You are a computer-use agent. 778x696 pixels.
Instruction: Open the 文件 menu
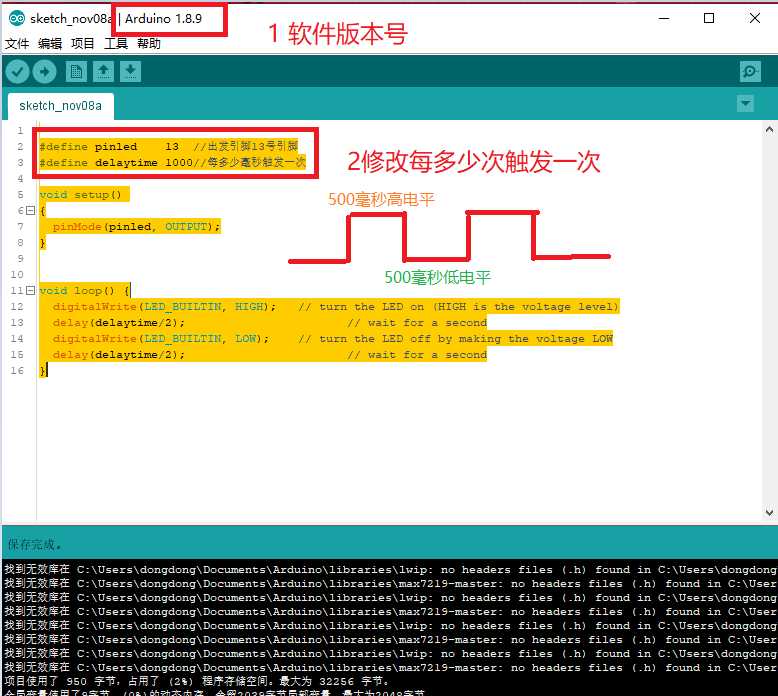tap(17, 44)
